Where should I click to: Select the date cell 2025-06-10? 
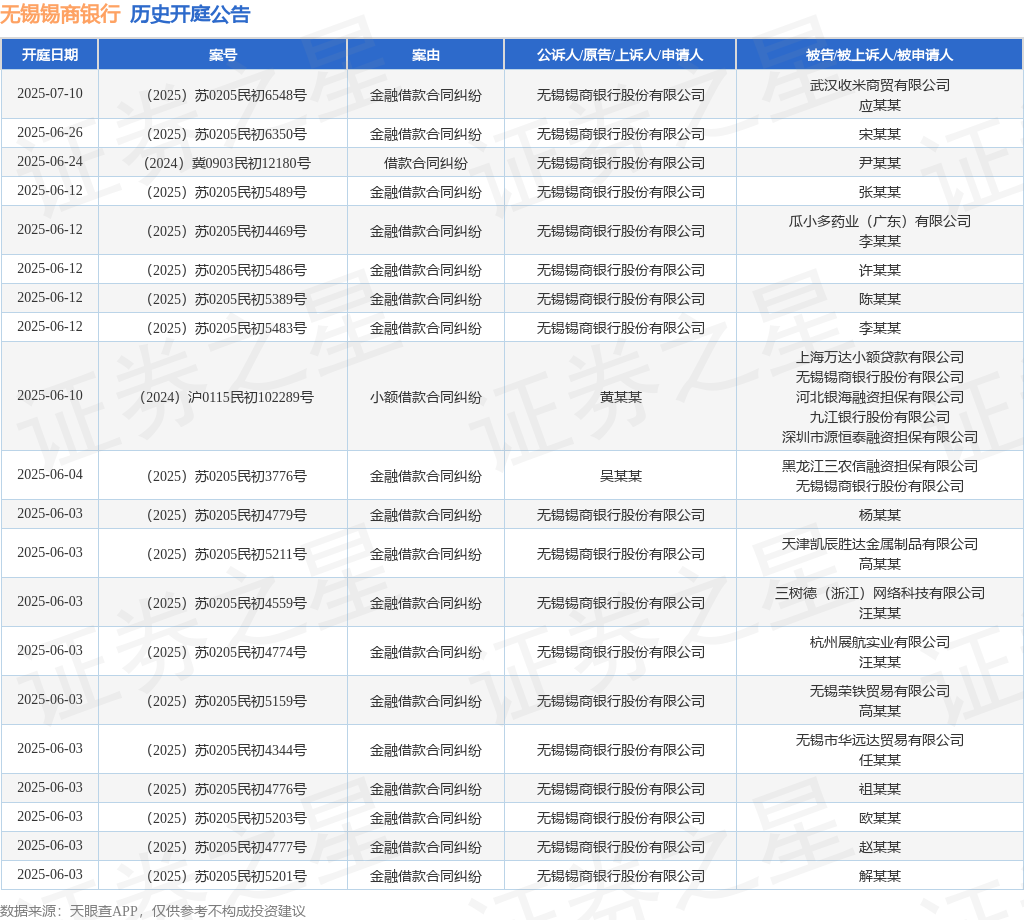point(50,395)
